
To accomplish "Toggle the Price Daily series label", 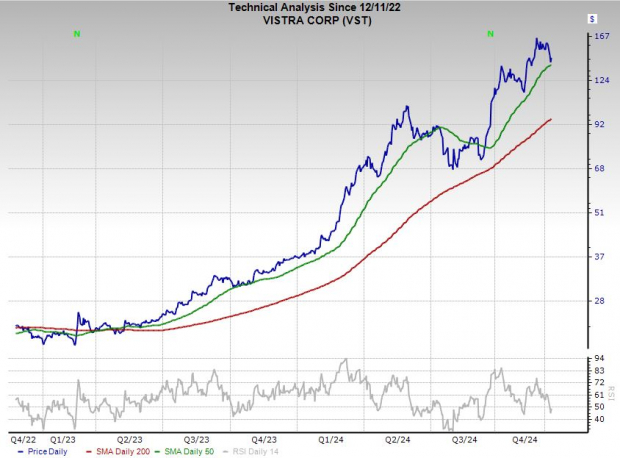I will pyautogui.click(x=52, y=452).
